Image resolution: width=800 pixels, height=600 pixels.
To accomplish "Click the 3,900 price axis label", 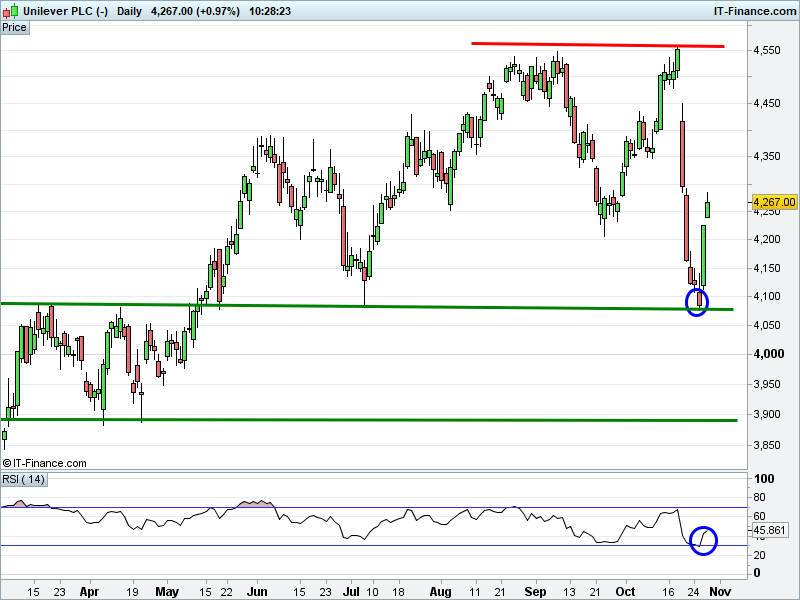I will 767,414.
